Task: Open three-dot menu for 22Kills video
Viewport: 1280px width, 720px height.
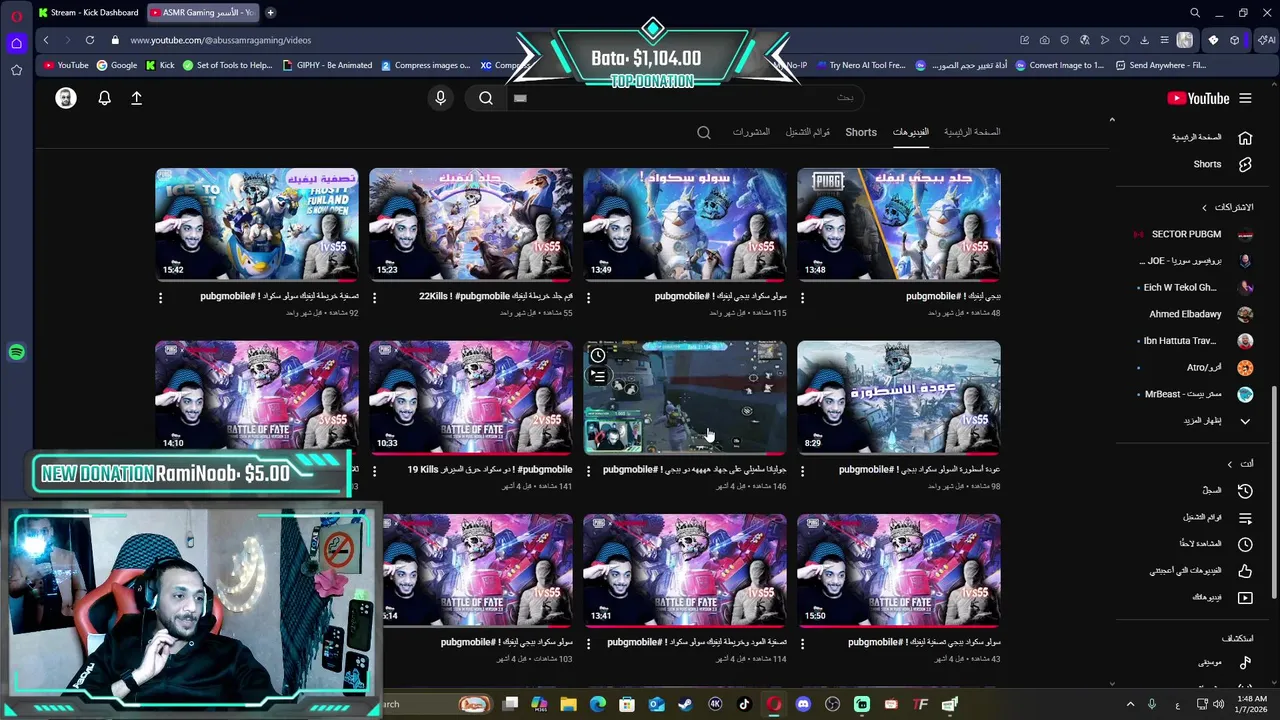Action: coord(374,298)
